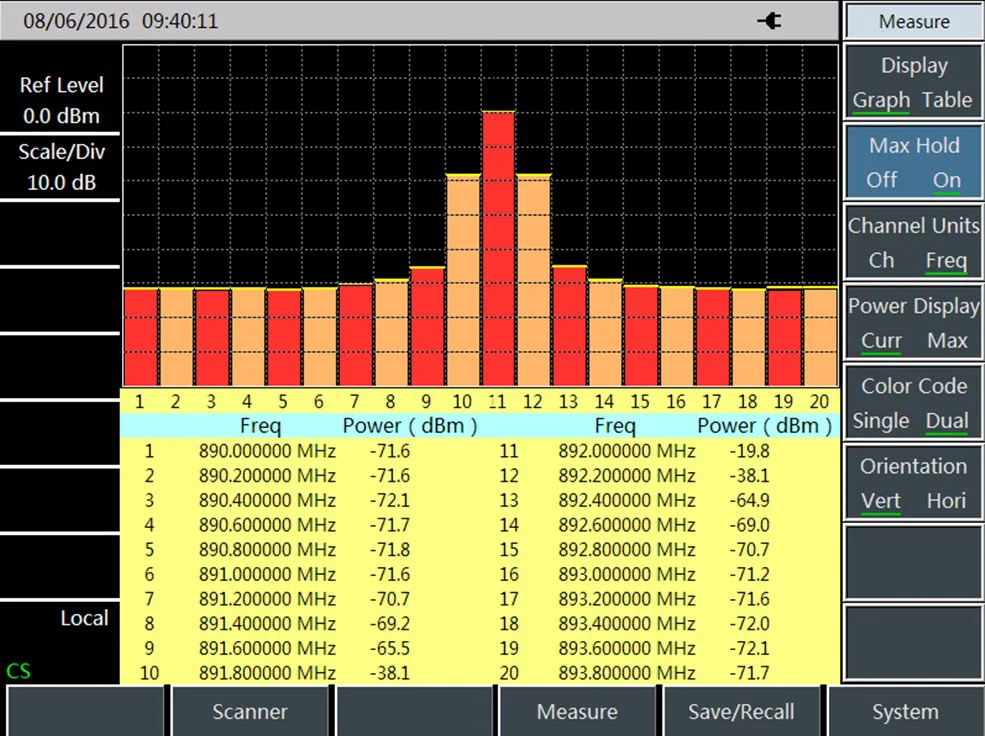The height and width of the screenshot is (736, 985).
Task: Turn Max Hold Off
Action: 881,180
